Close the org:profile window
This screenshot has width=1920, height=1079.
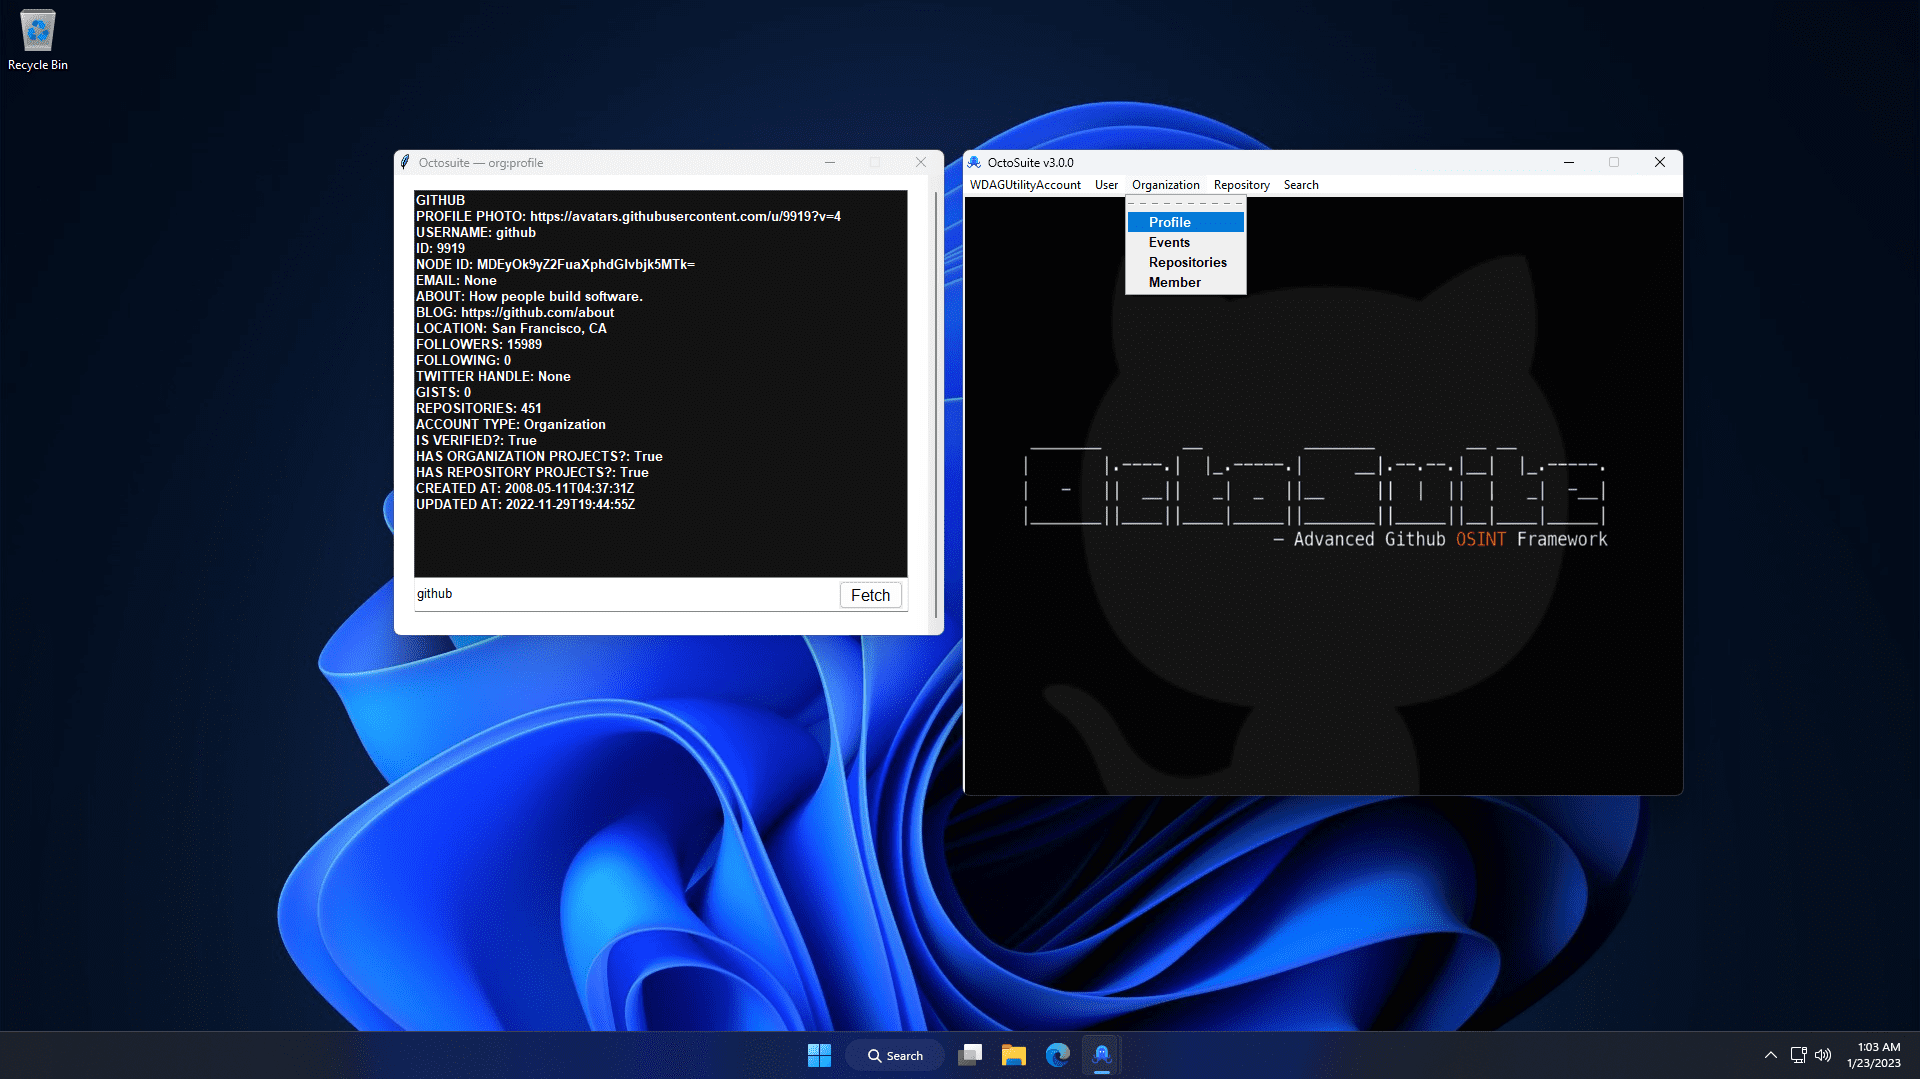click(921, 162)
